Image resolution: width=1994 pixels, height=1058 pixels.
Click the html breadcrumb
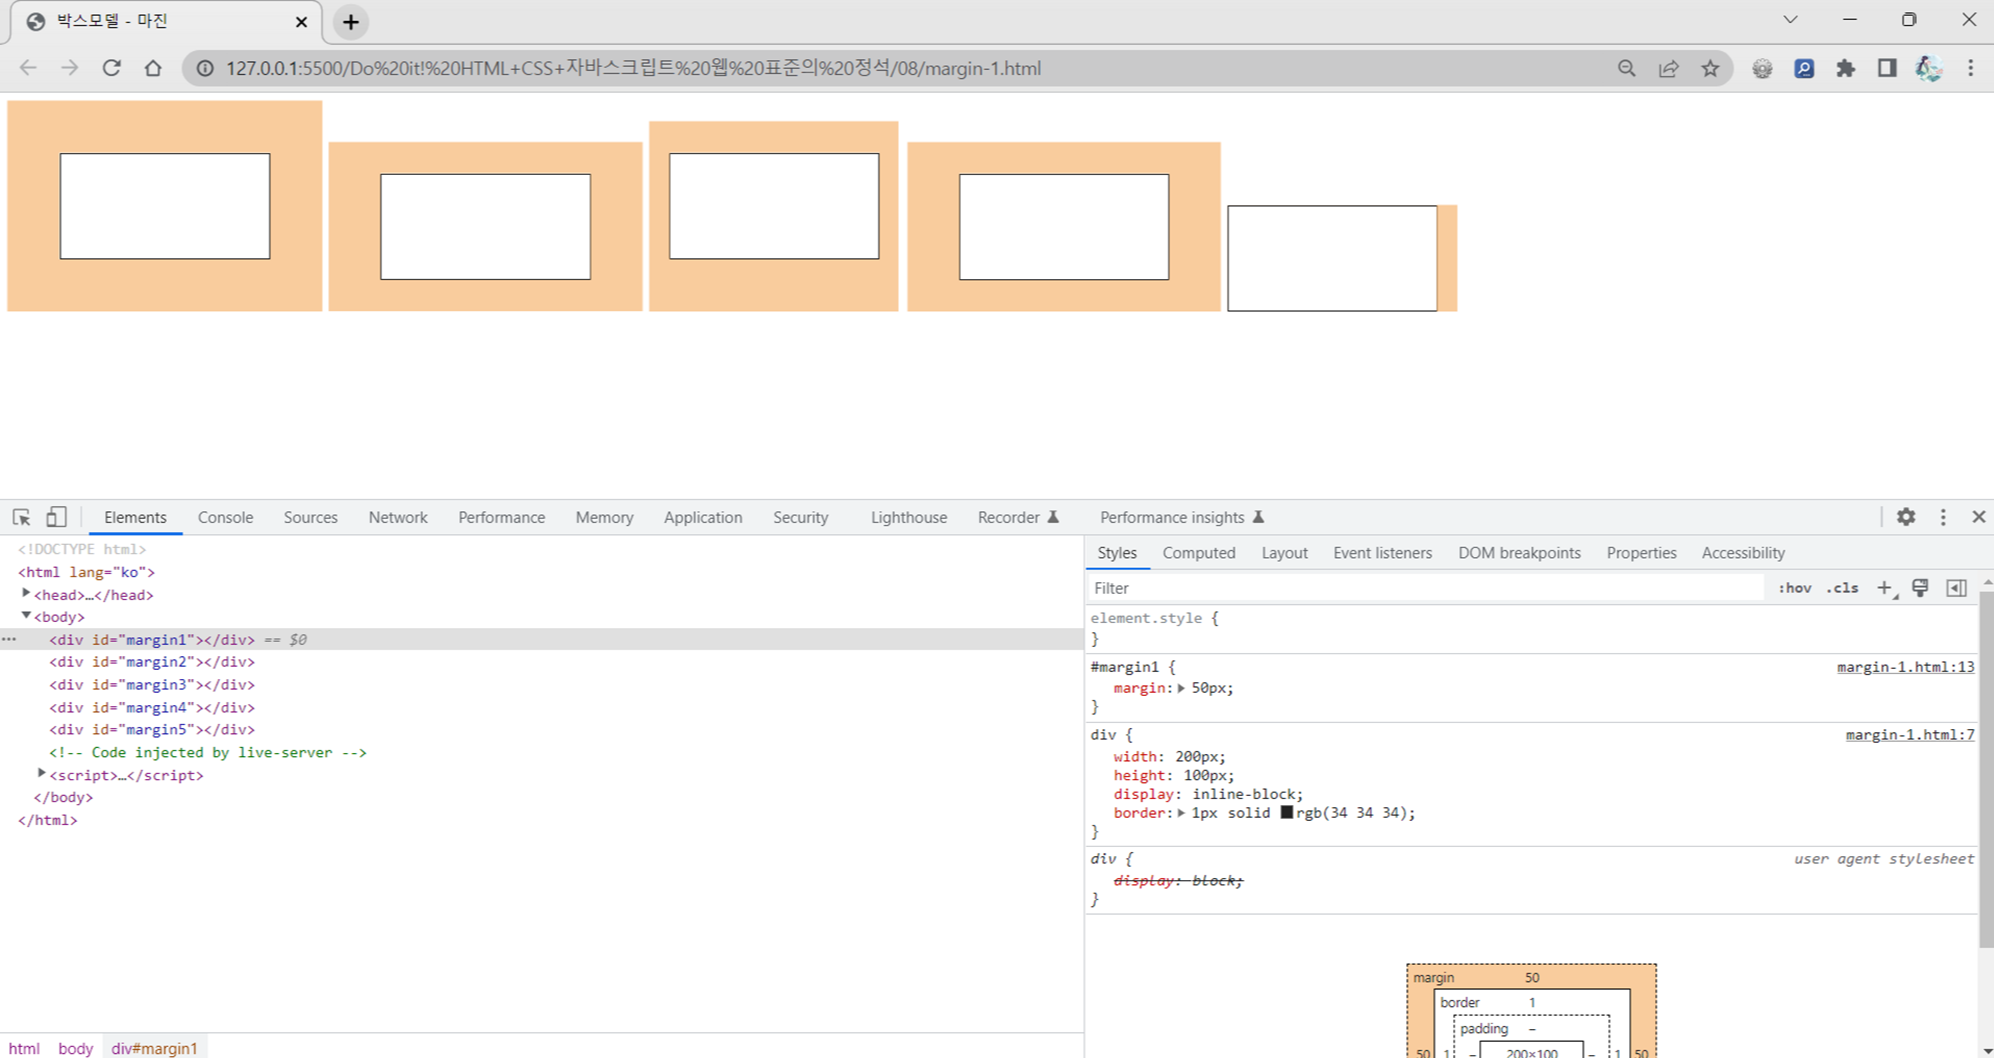click(x=24, y=1048)
